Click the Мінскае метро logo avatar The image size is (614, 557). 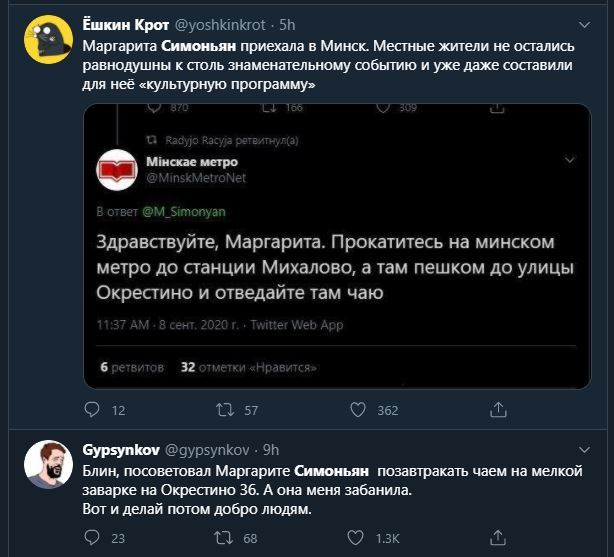coord(117,170)
